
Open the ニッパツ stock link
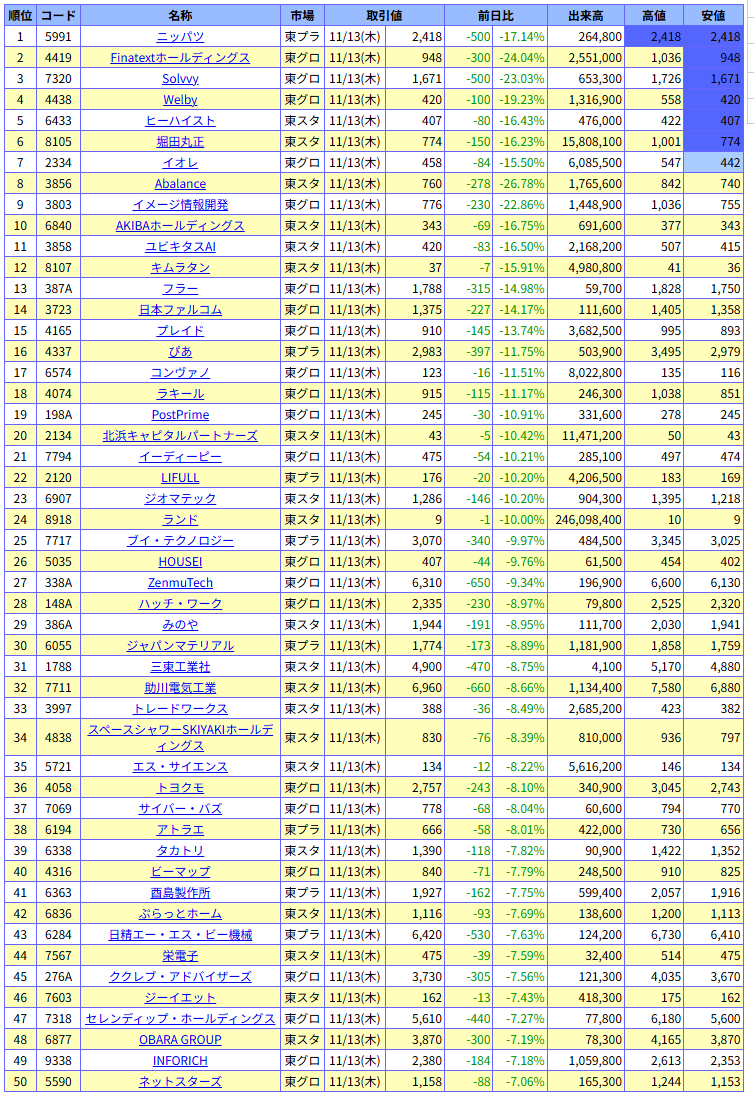coord(180,37)
